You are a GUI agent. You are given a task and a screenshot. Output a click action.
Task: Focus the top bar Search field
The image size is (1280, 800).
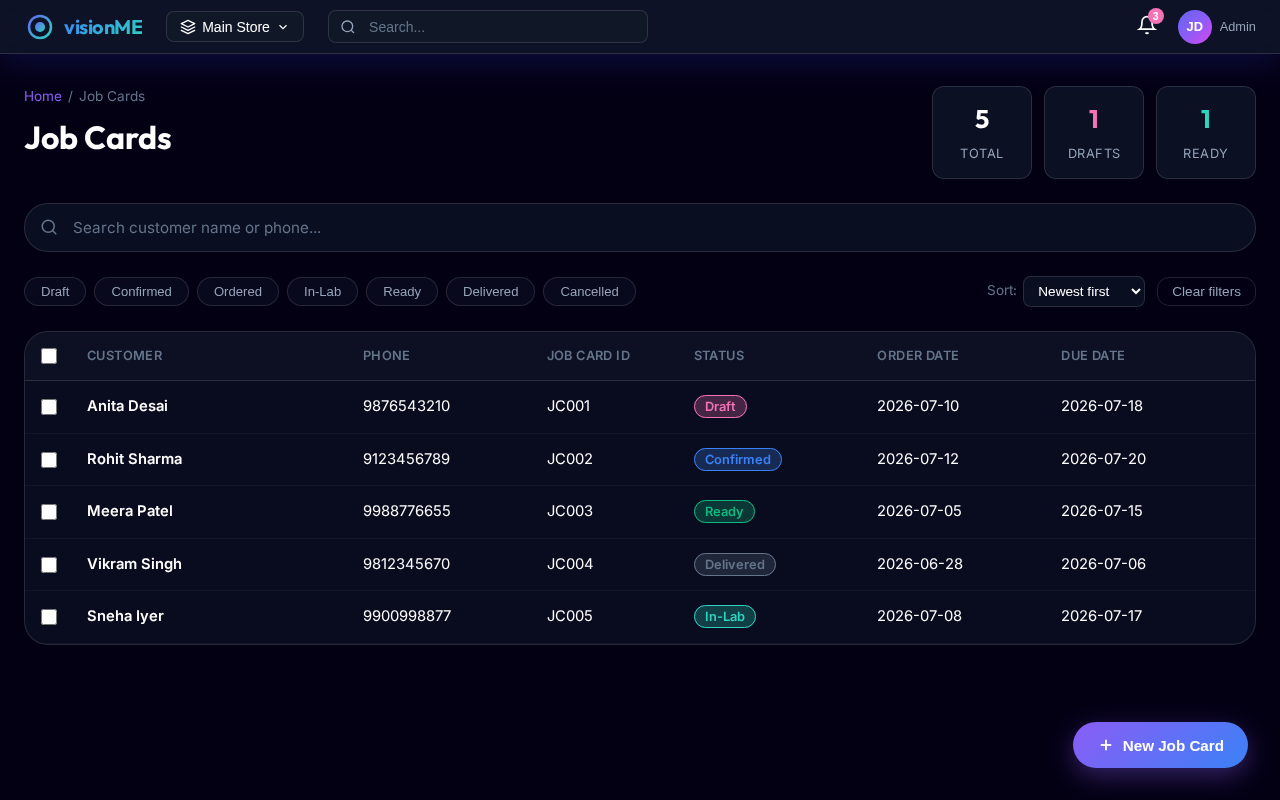pos(488,27)
